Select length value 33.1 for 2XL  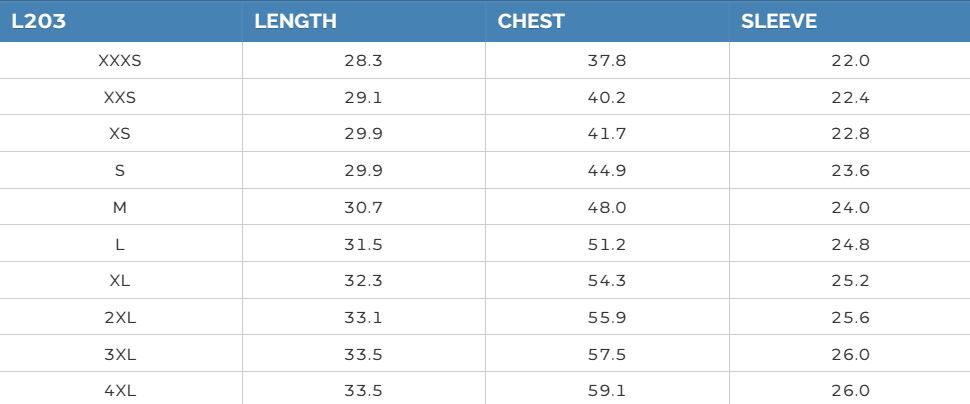click(363, 318)
